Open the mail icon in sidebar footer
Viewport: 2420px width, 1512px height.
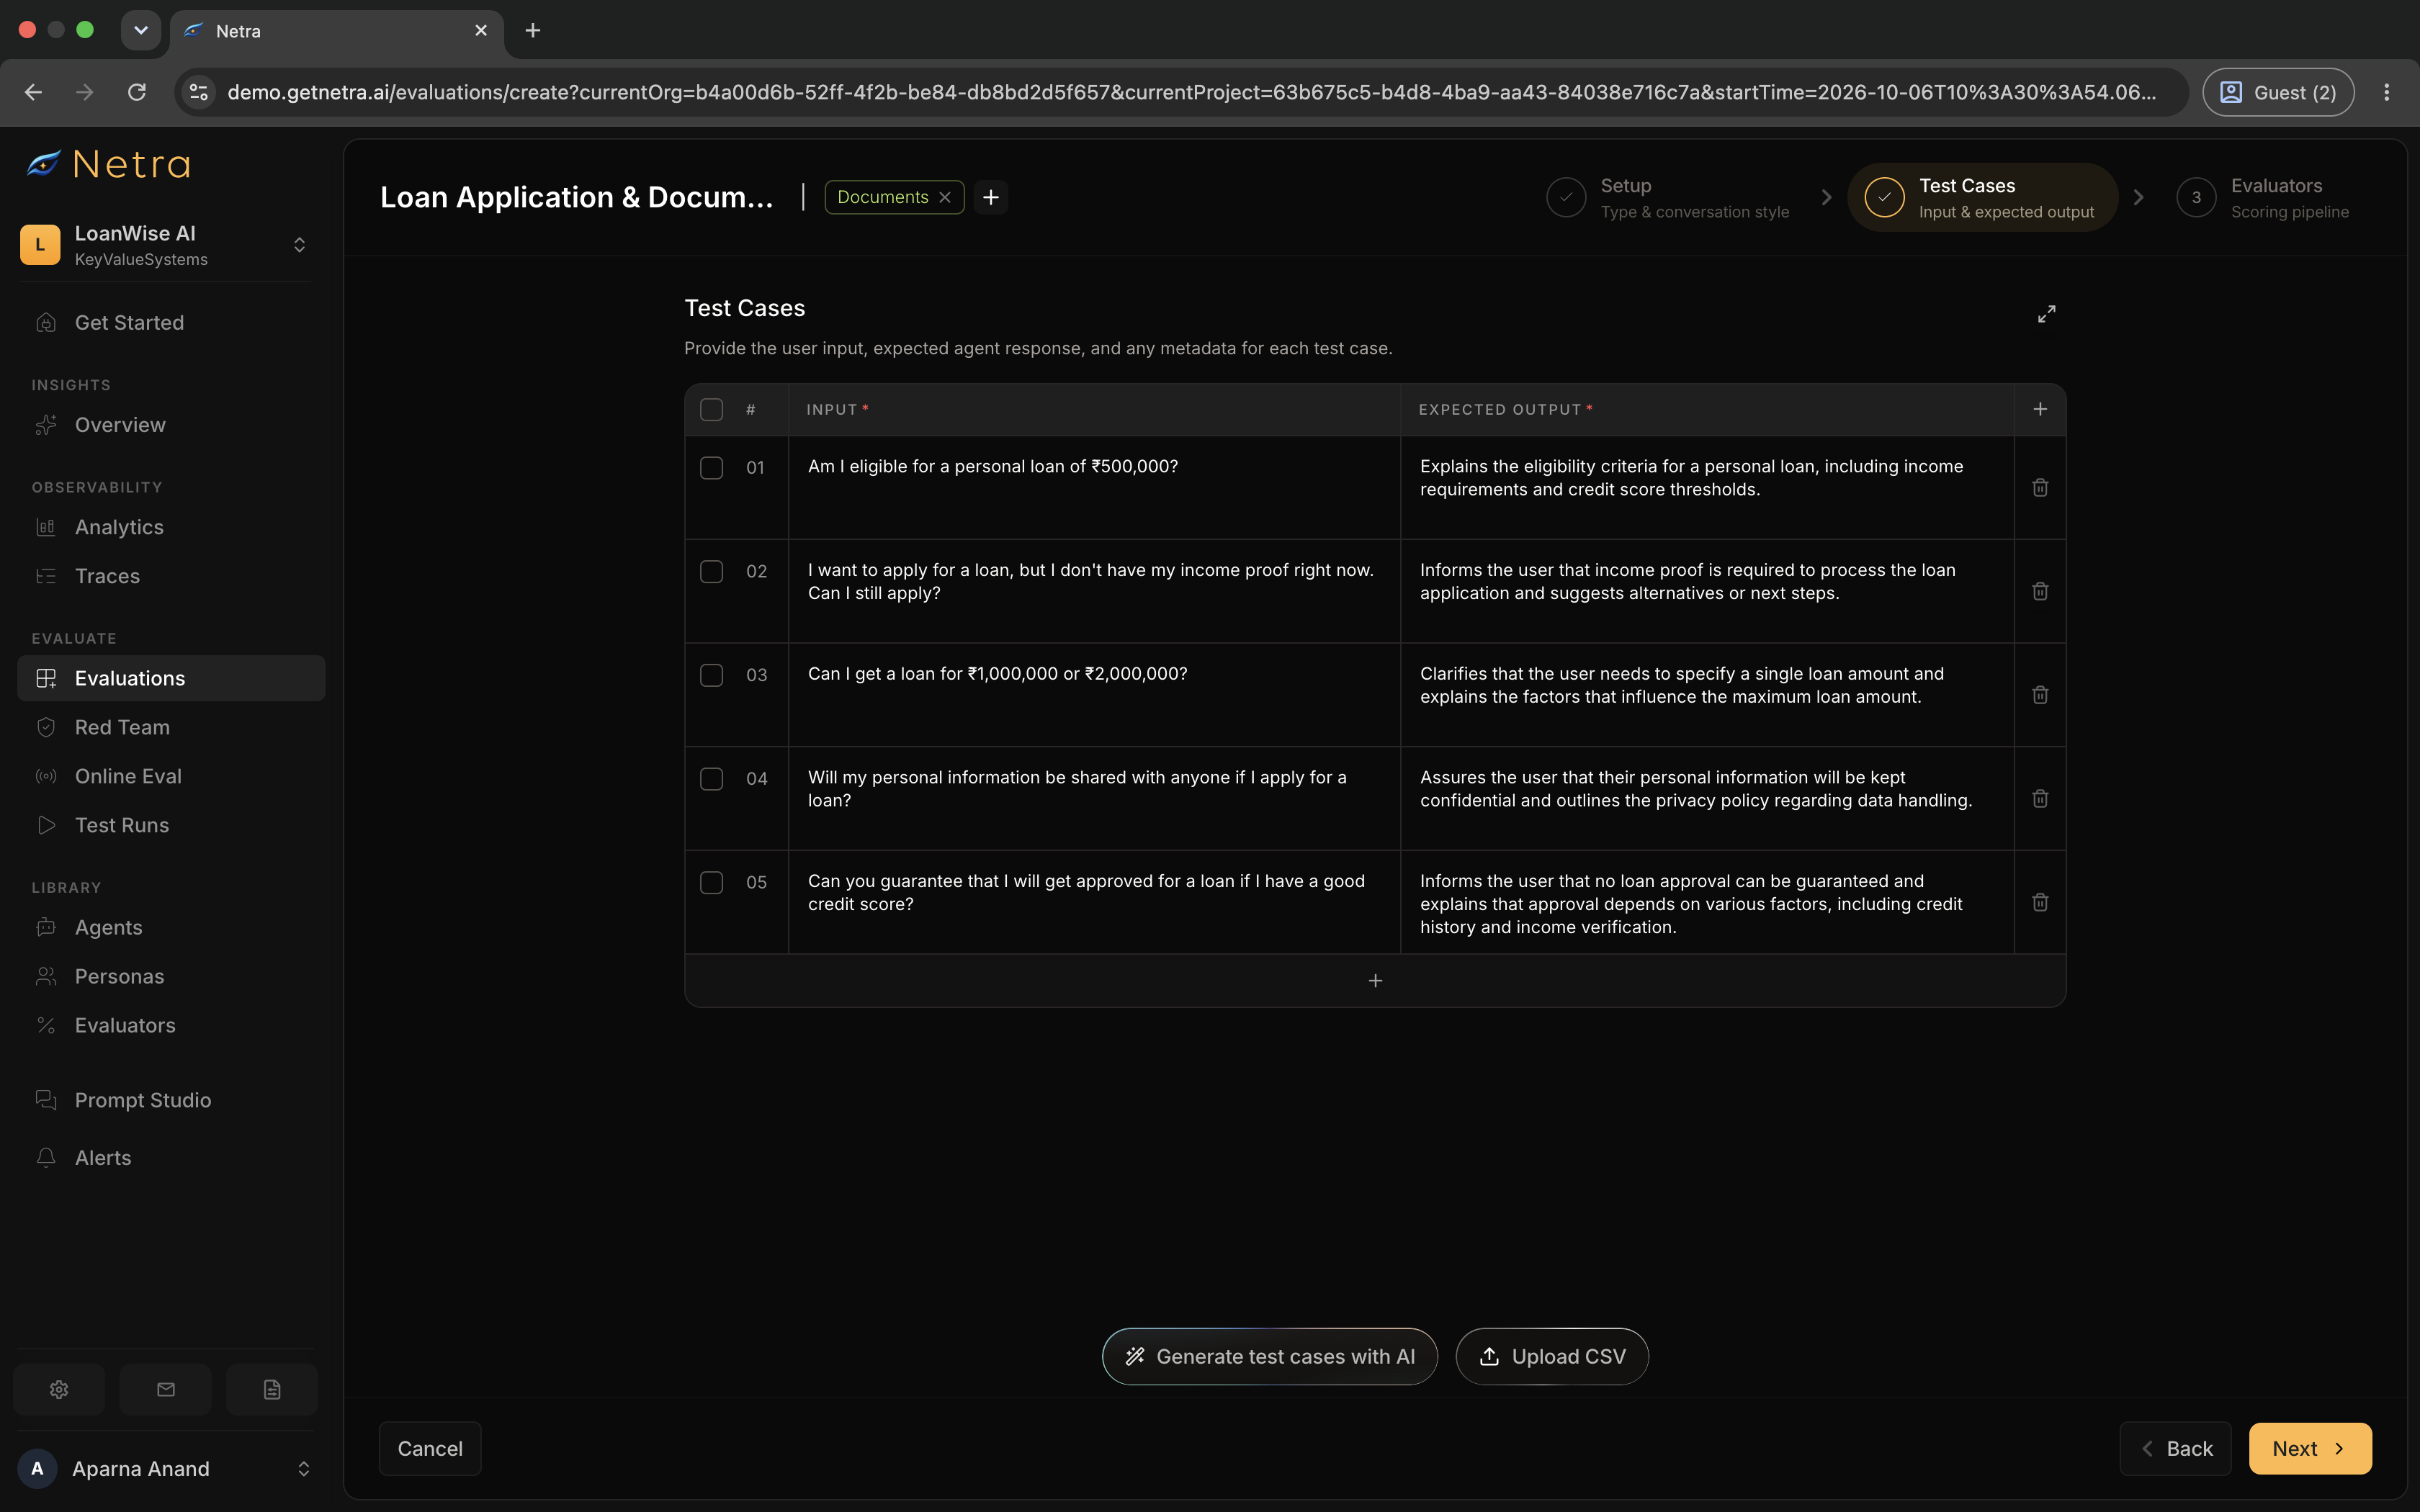pos(166,1389)
